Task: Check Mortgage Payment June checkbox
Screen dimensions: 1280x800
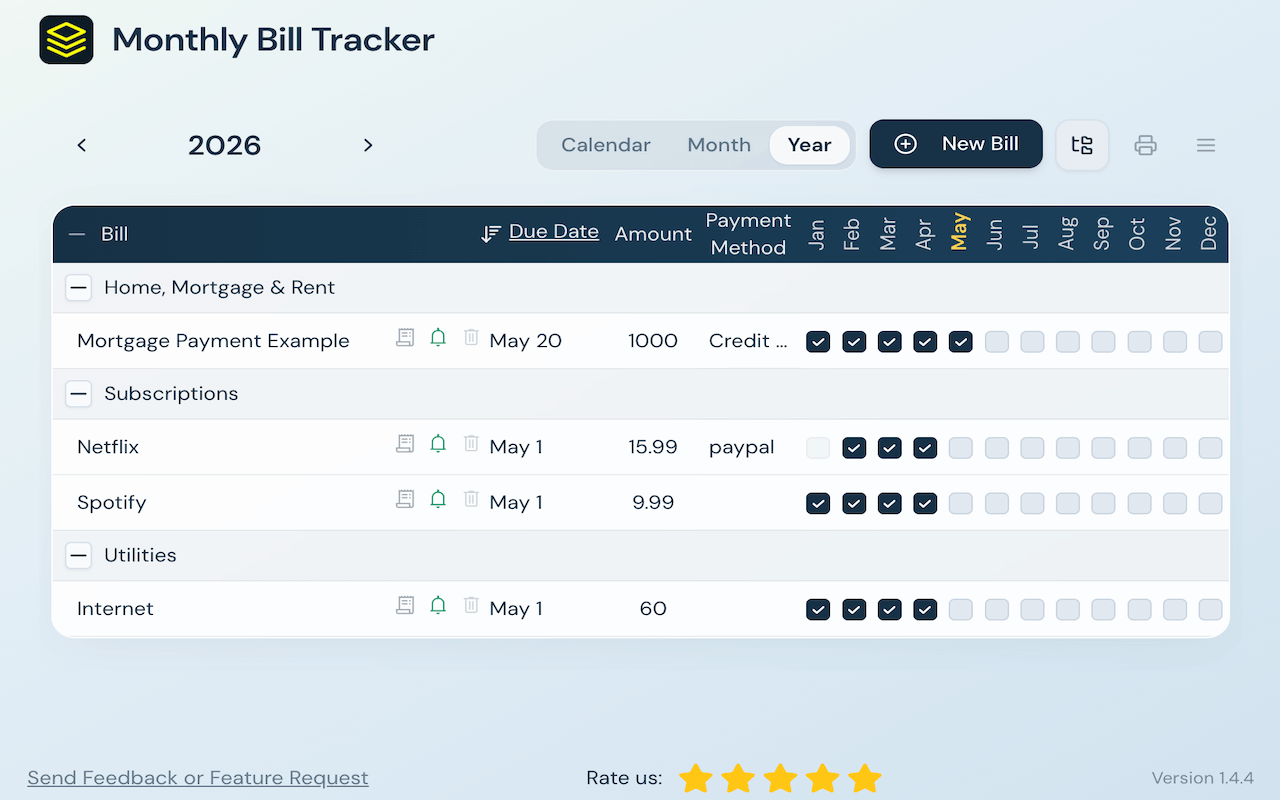Action: pos(997,342)
